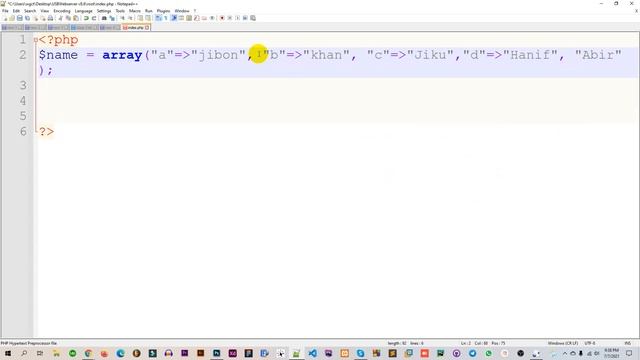Open the Edit menu
This screenshot has width=640, height=360.
click(x=16, y=11)
